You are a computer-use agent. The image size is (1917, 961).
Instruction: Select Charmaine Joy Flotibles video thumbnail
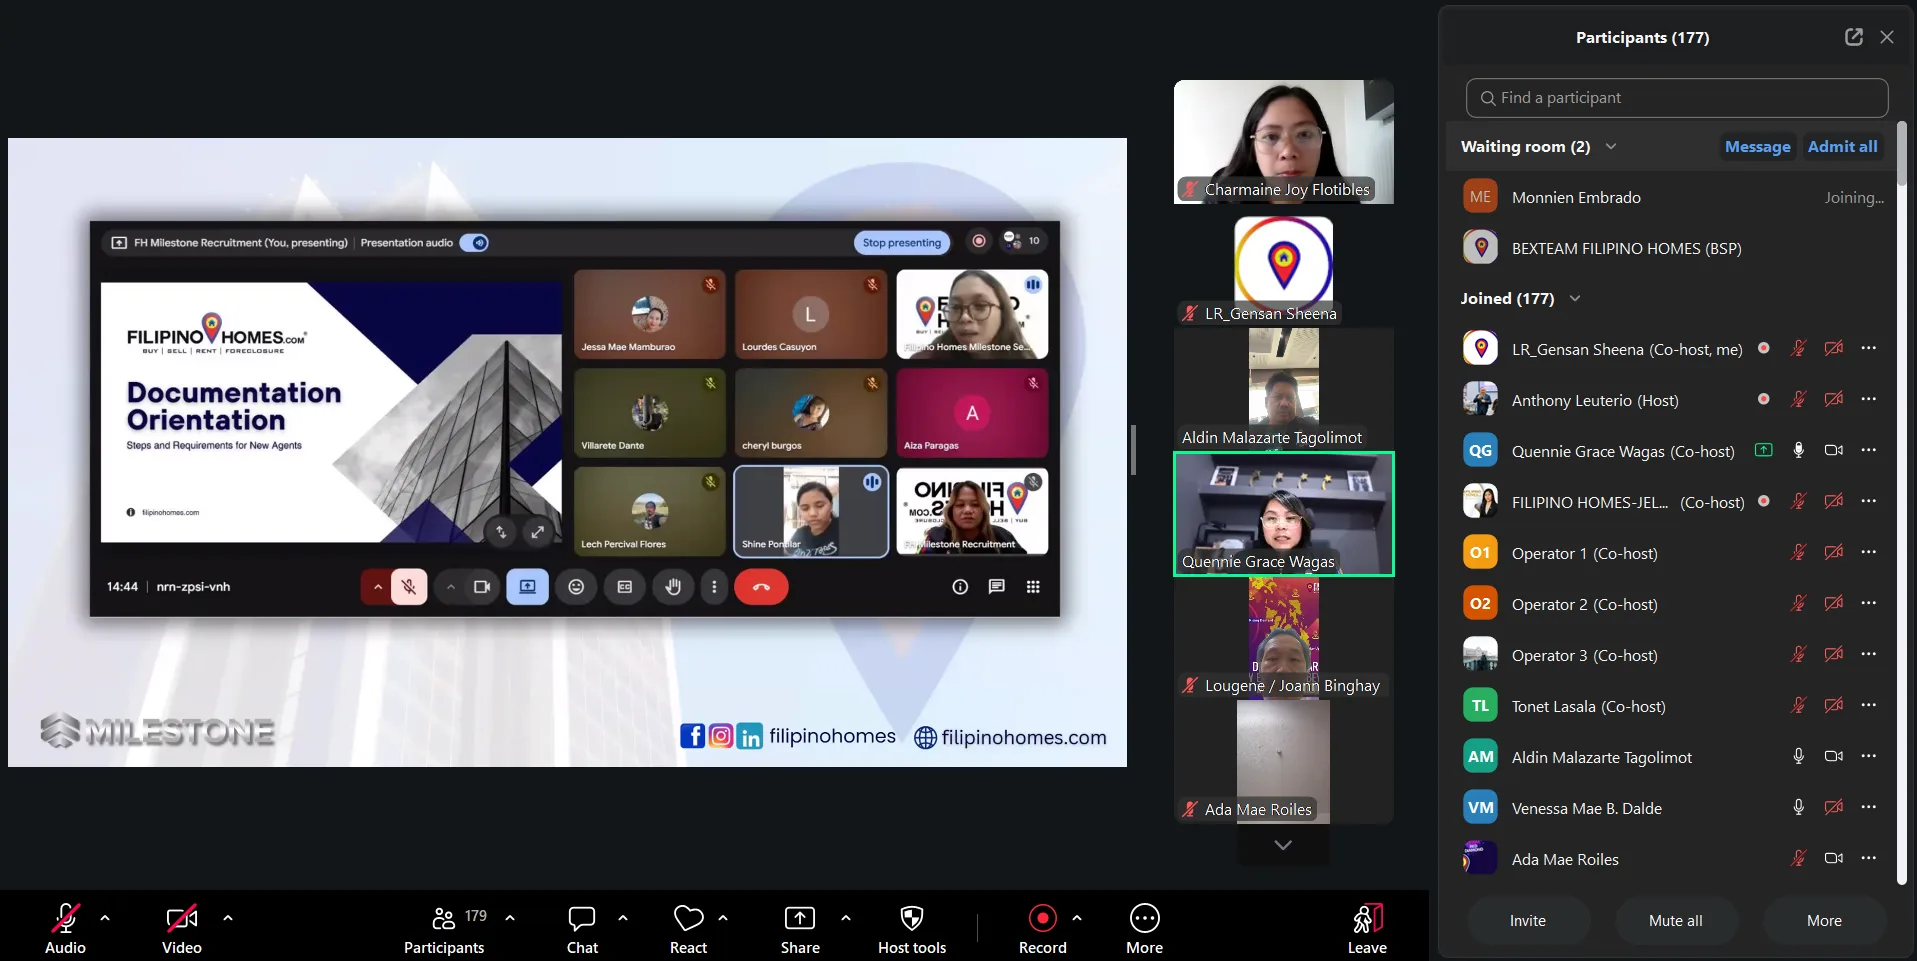[x=1283, y=142]
